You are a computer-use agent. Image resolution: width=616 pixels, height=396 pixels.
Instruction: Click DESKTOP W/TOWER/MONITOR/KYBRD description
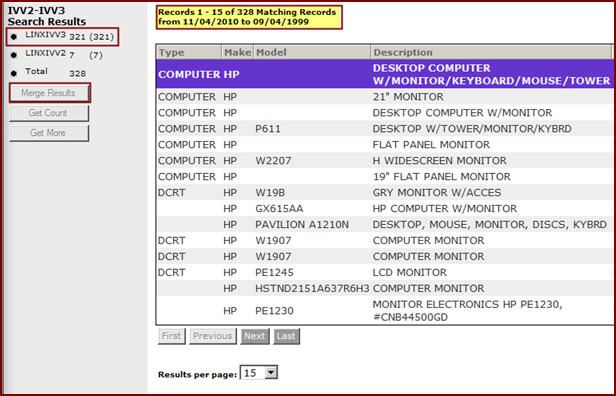coord(472,129)
